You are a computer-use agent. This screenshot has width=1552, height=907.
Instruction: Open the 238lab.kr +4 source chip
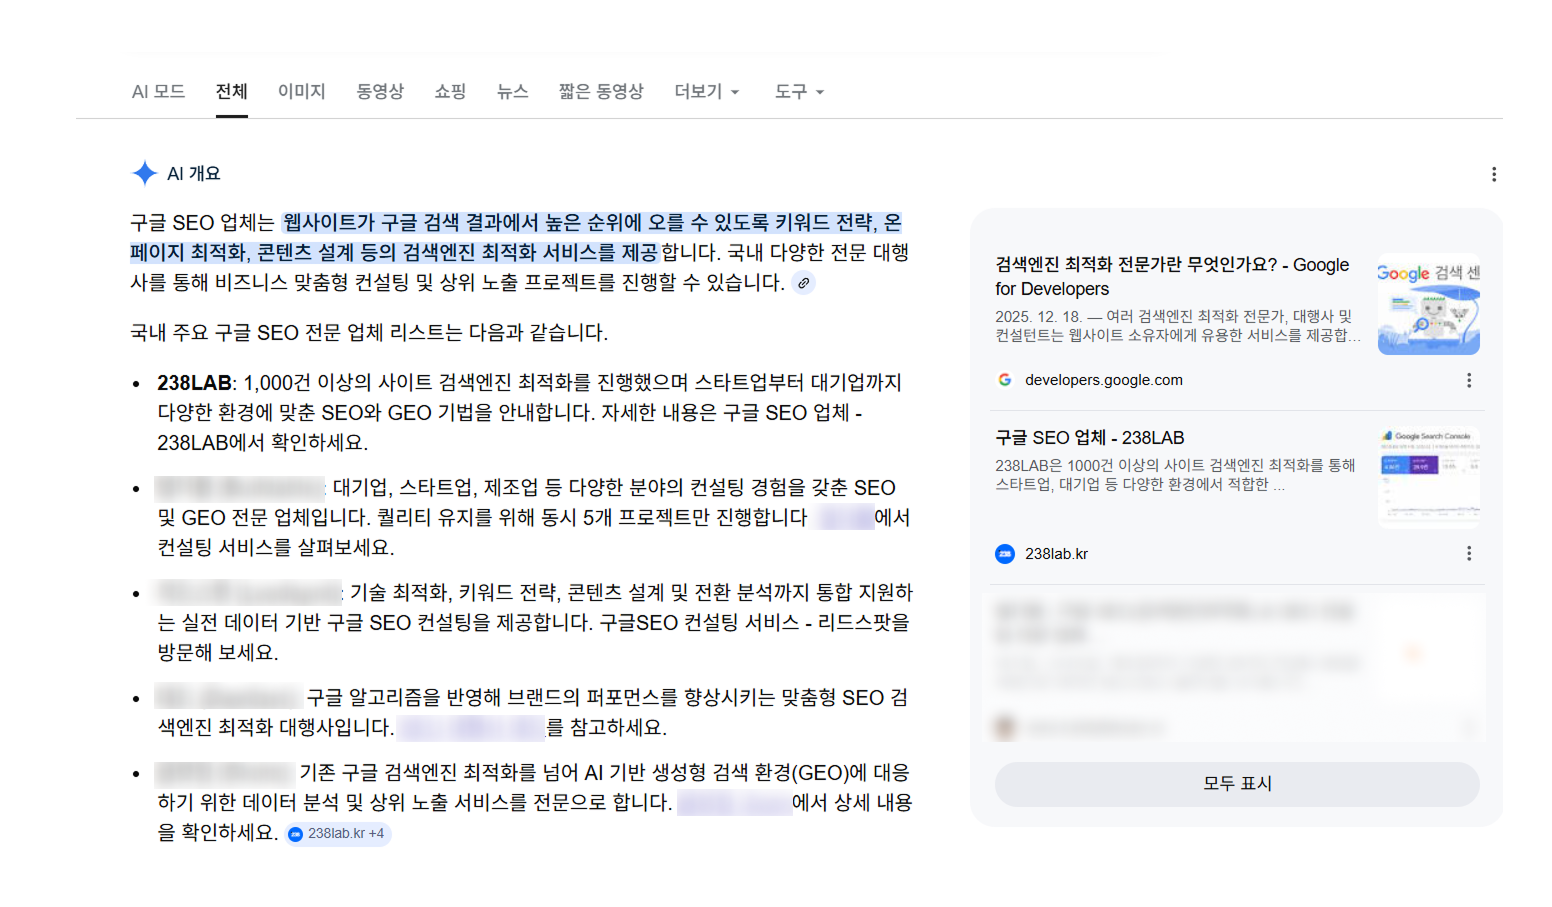coord(337,833)
